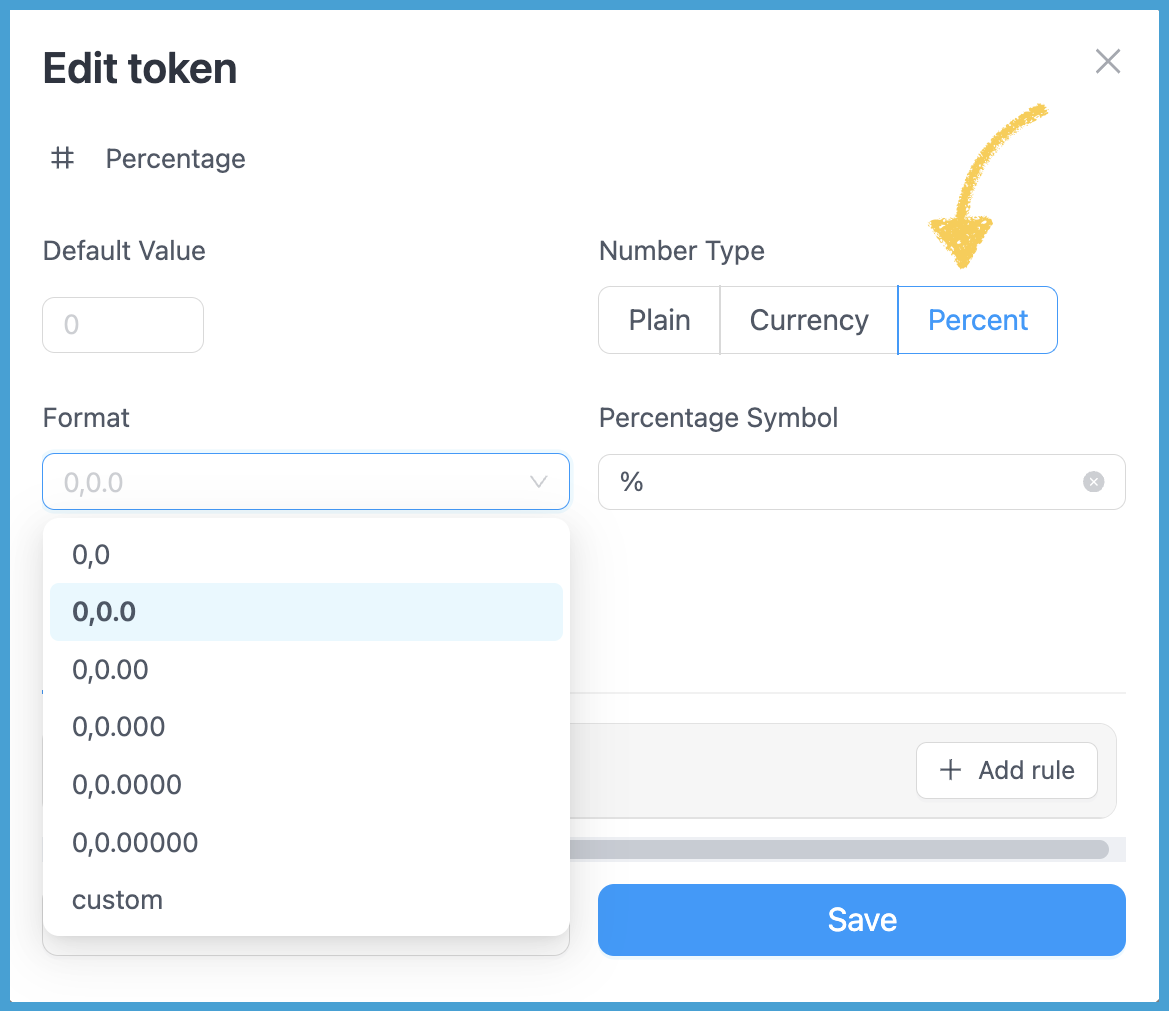
Task: Choose the Percent number type
Action: (978, 320)
